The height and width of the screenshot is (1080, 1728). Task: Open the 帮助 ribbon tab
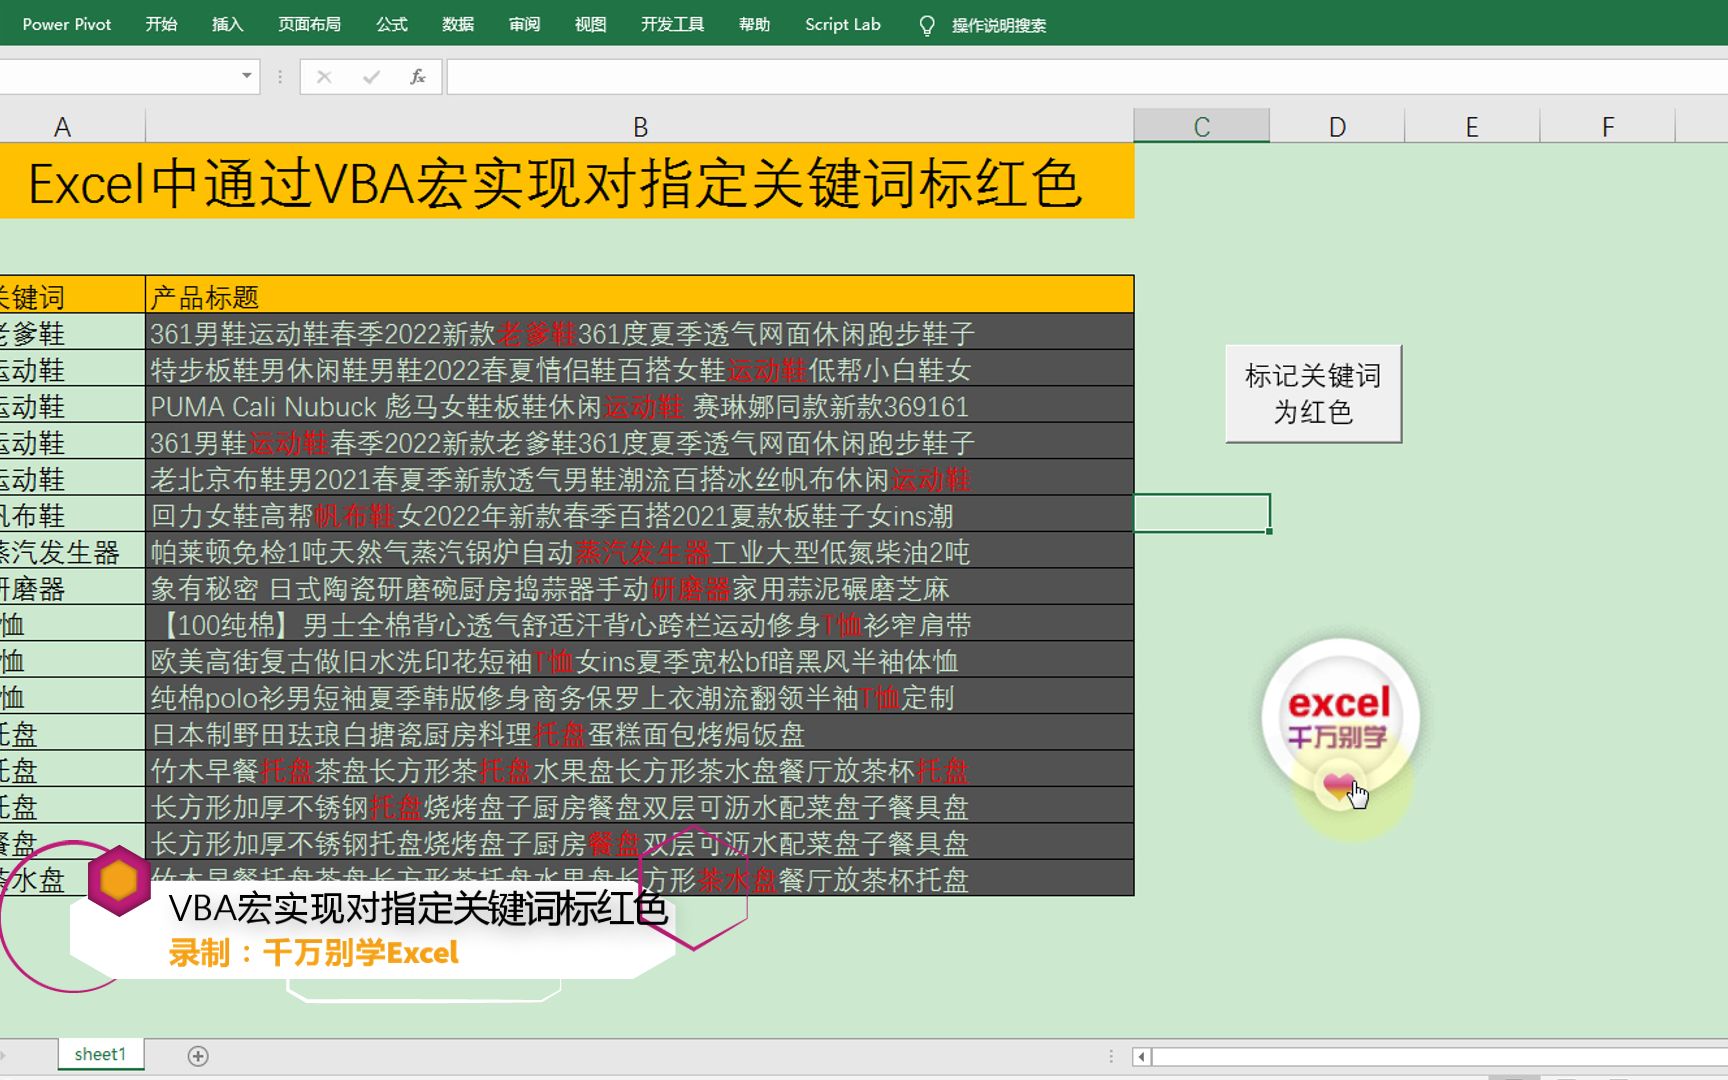click(x=754, y=24)
